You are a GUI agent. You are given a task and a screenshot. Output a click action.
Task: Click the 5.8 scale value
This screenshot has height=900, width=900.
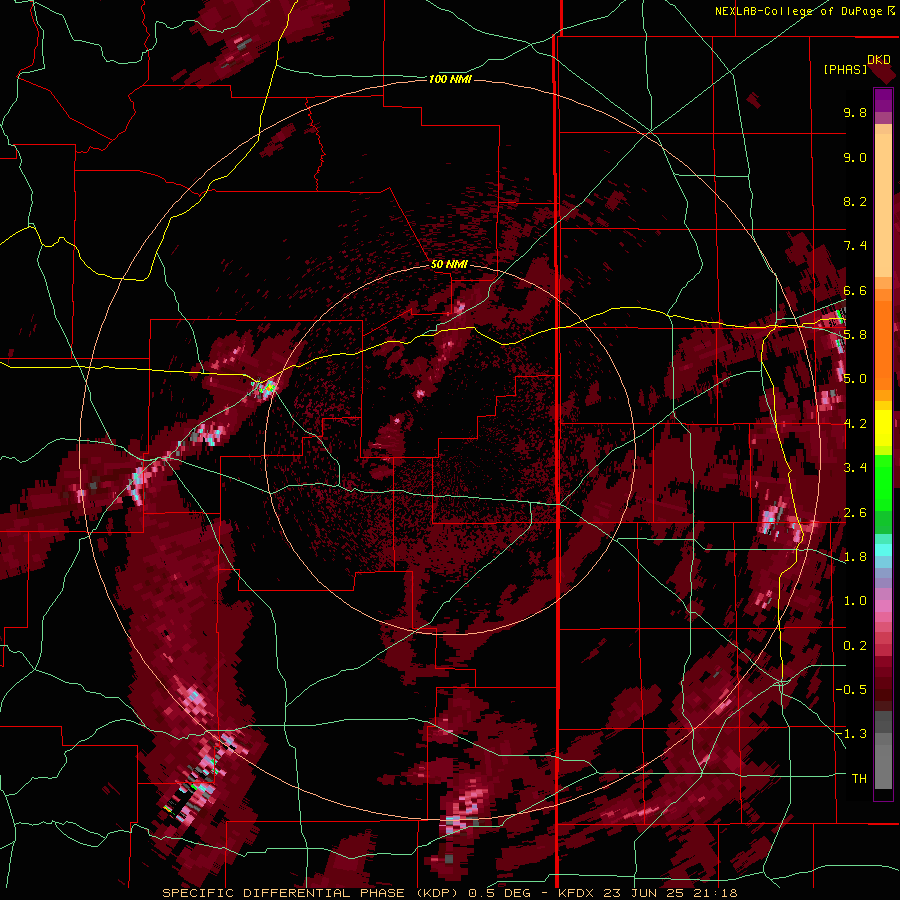click(855, 335)
